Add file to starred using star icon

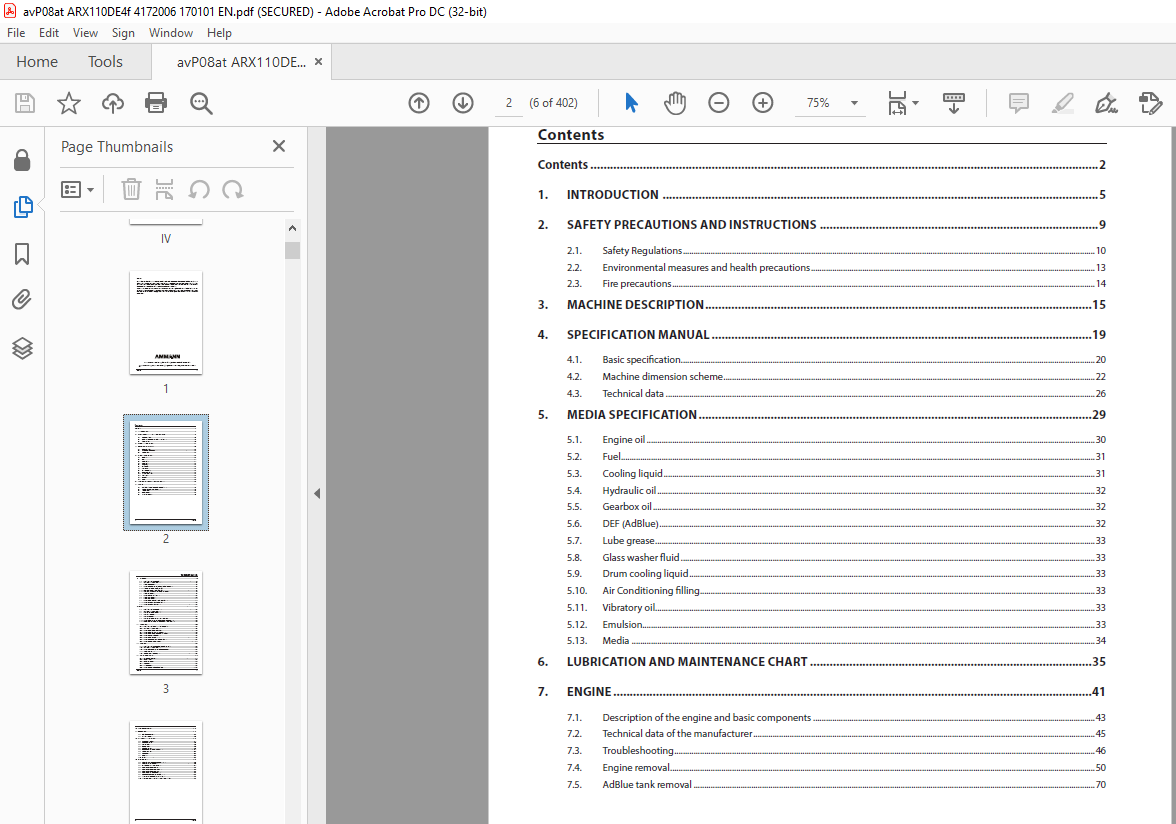point(69,103)
